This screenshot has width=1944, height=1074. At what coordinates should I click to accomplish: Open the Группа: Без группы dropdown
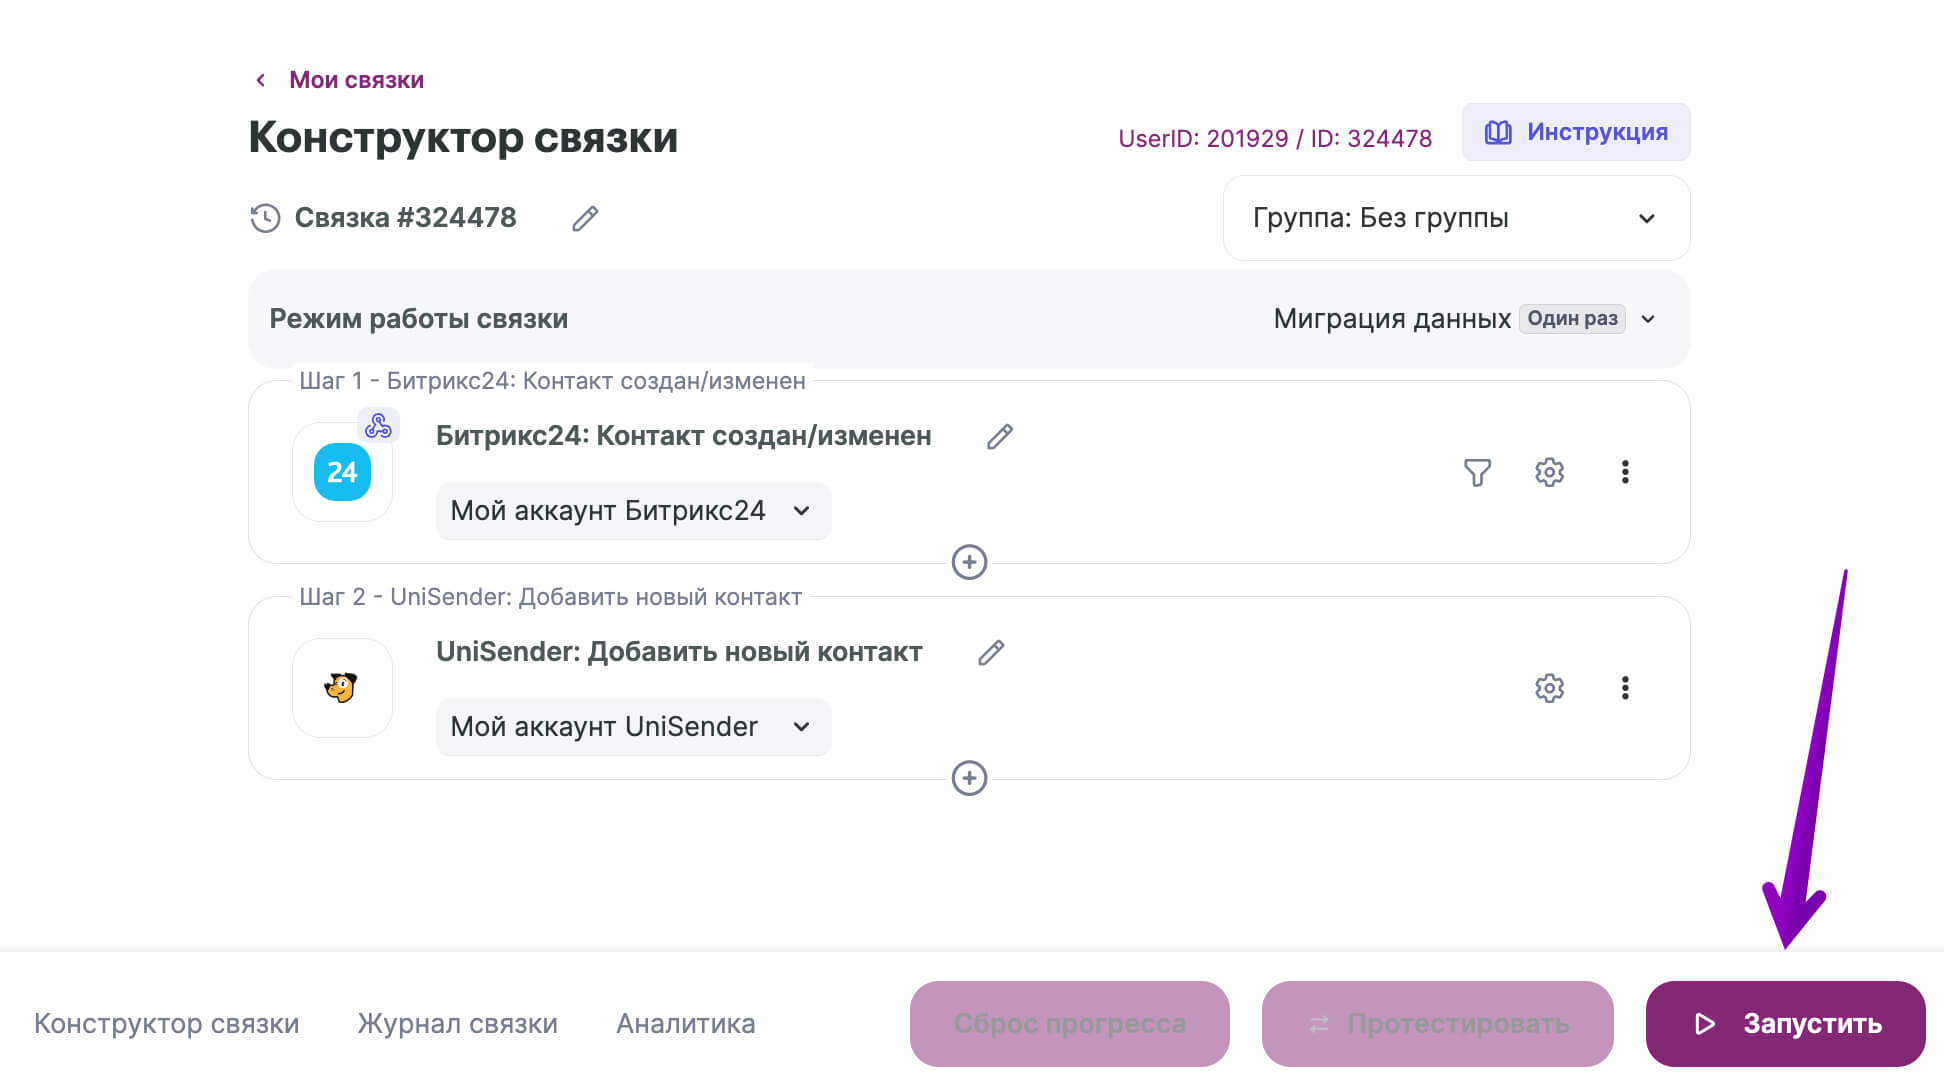coord(1456,218)
